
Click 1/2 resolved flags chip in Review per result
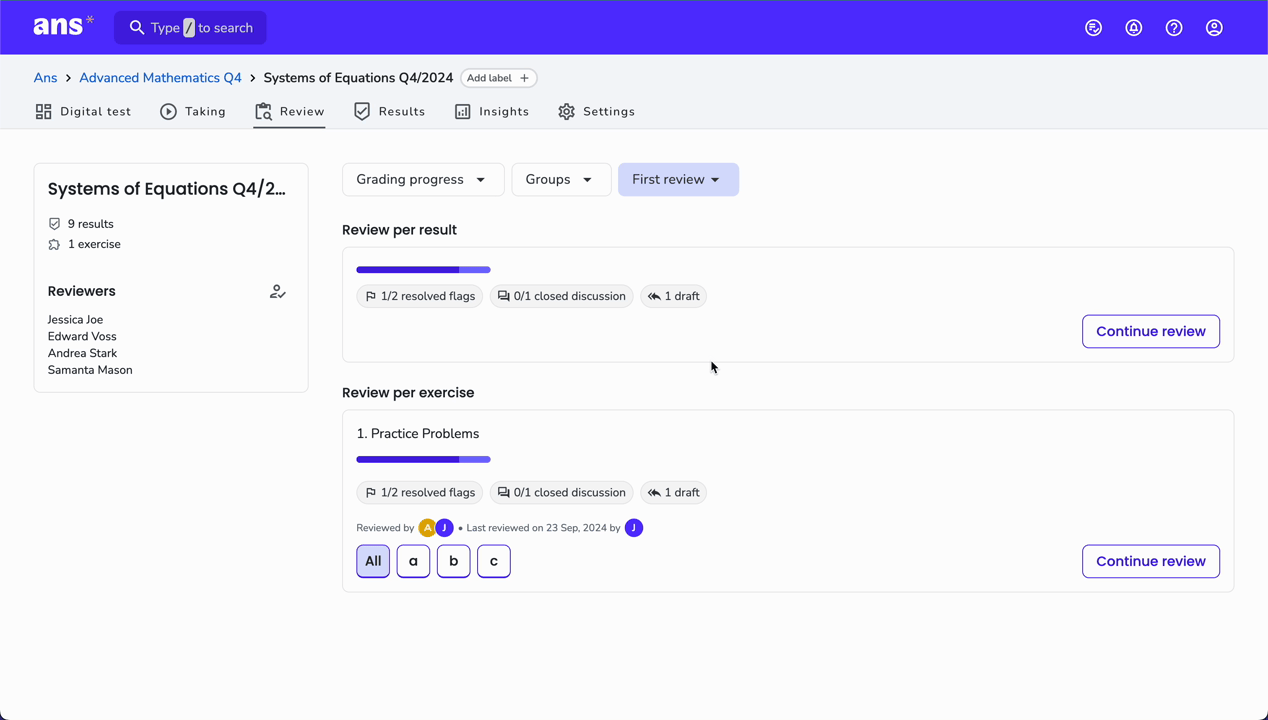(420, 296)
